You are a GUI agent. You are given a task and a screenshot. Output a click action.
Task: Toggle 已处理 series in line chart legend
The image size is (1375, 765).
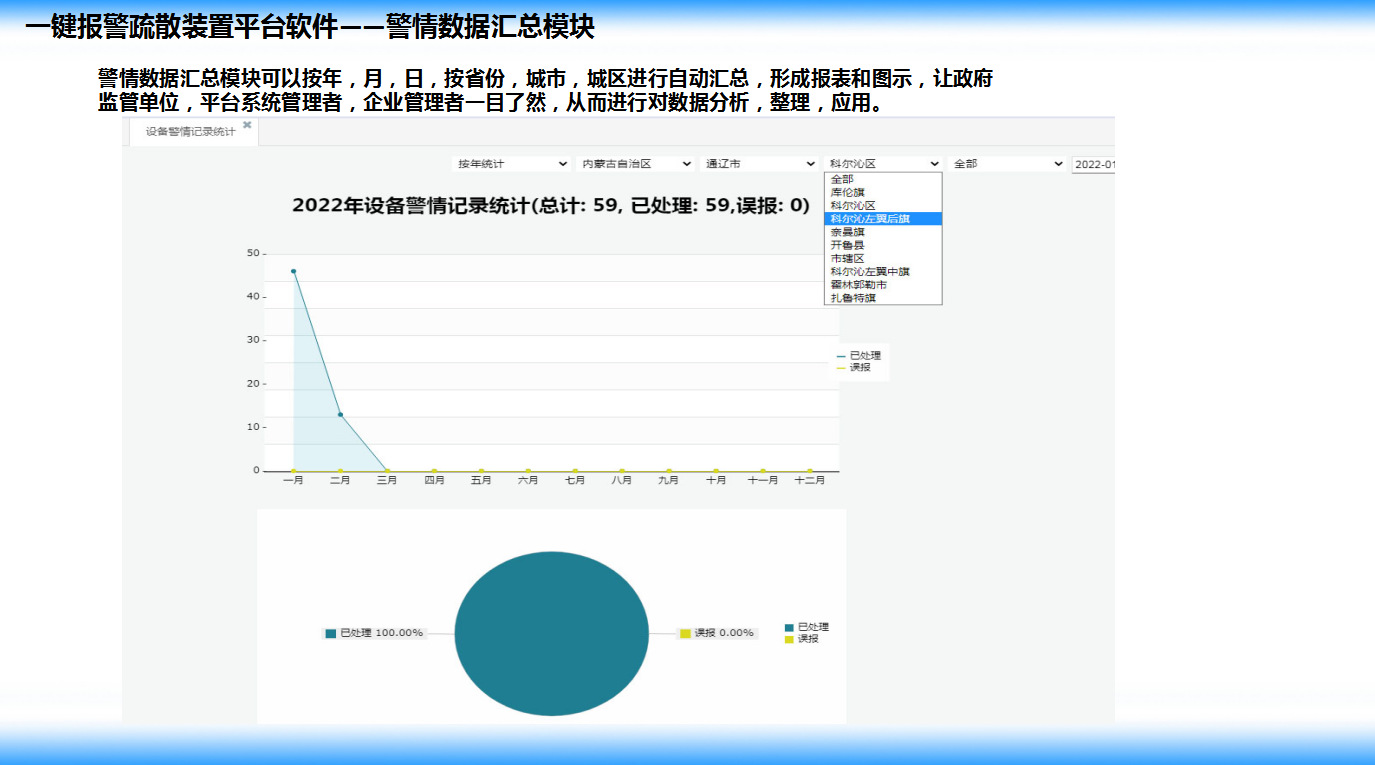(x=859, y=356)
